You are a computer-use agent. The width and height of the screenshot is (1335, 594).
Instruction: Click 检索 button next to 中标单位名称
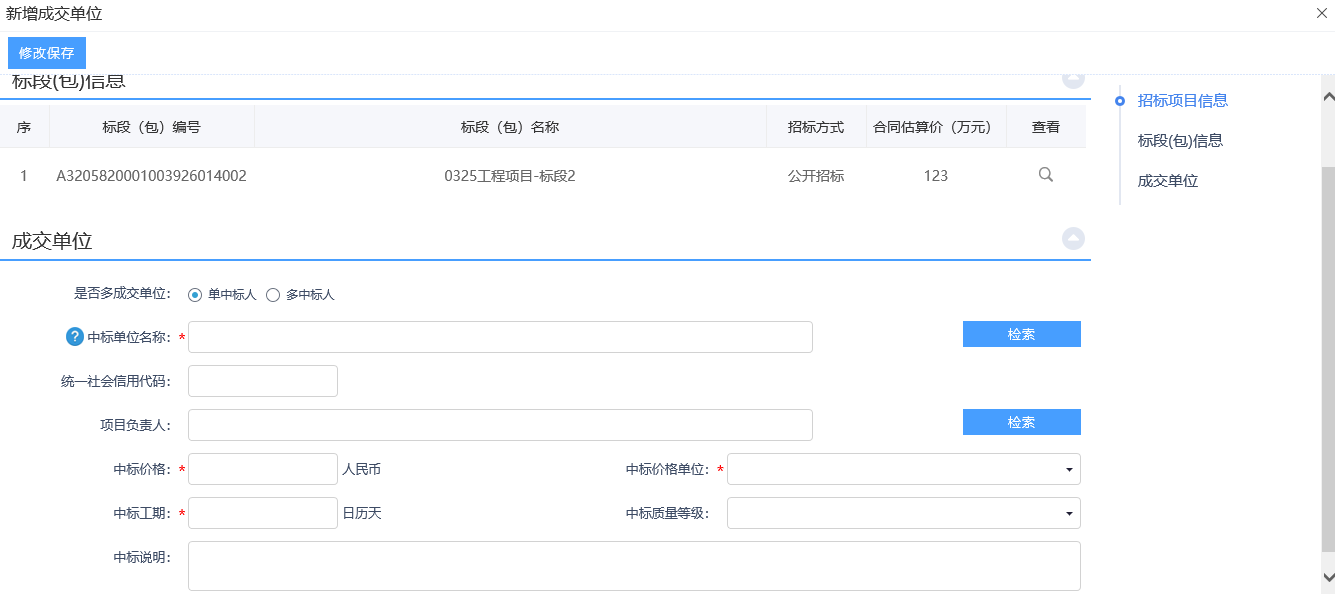click(1021, 334)
